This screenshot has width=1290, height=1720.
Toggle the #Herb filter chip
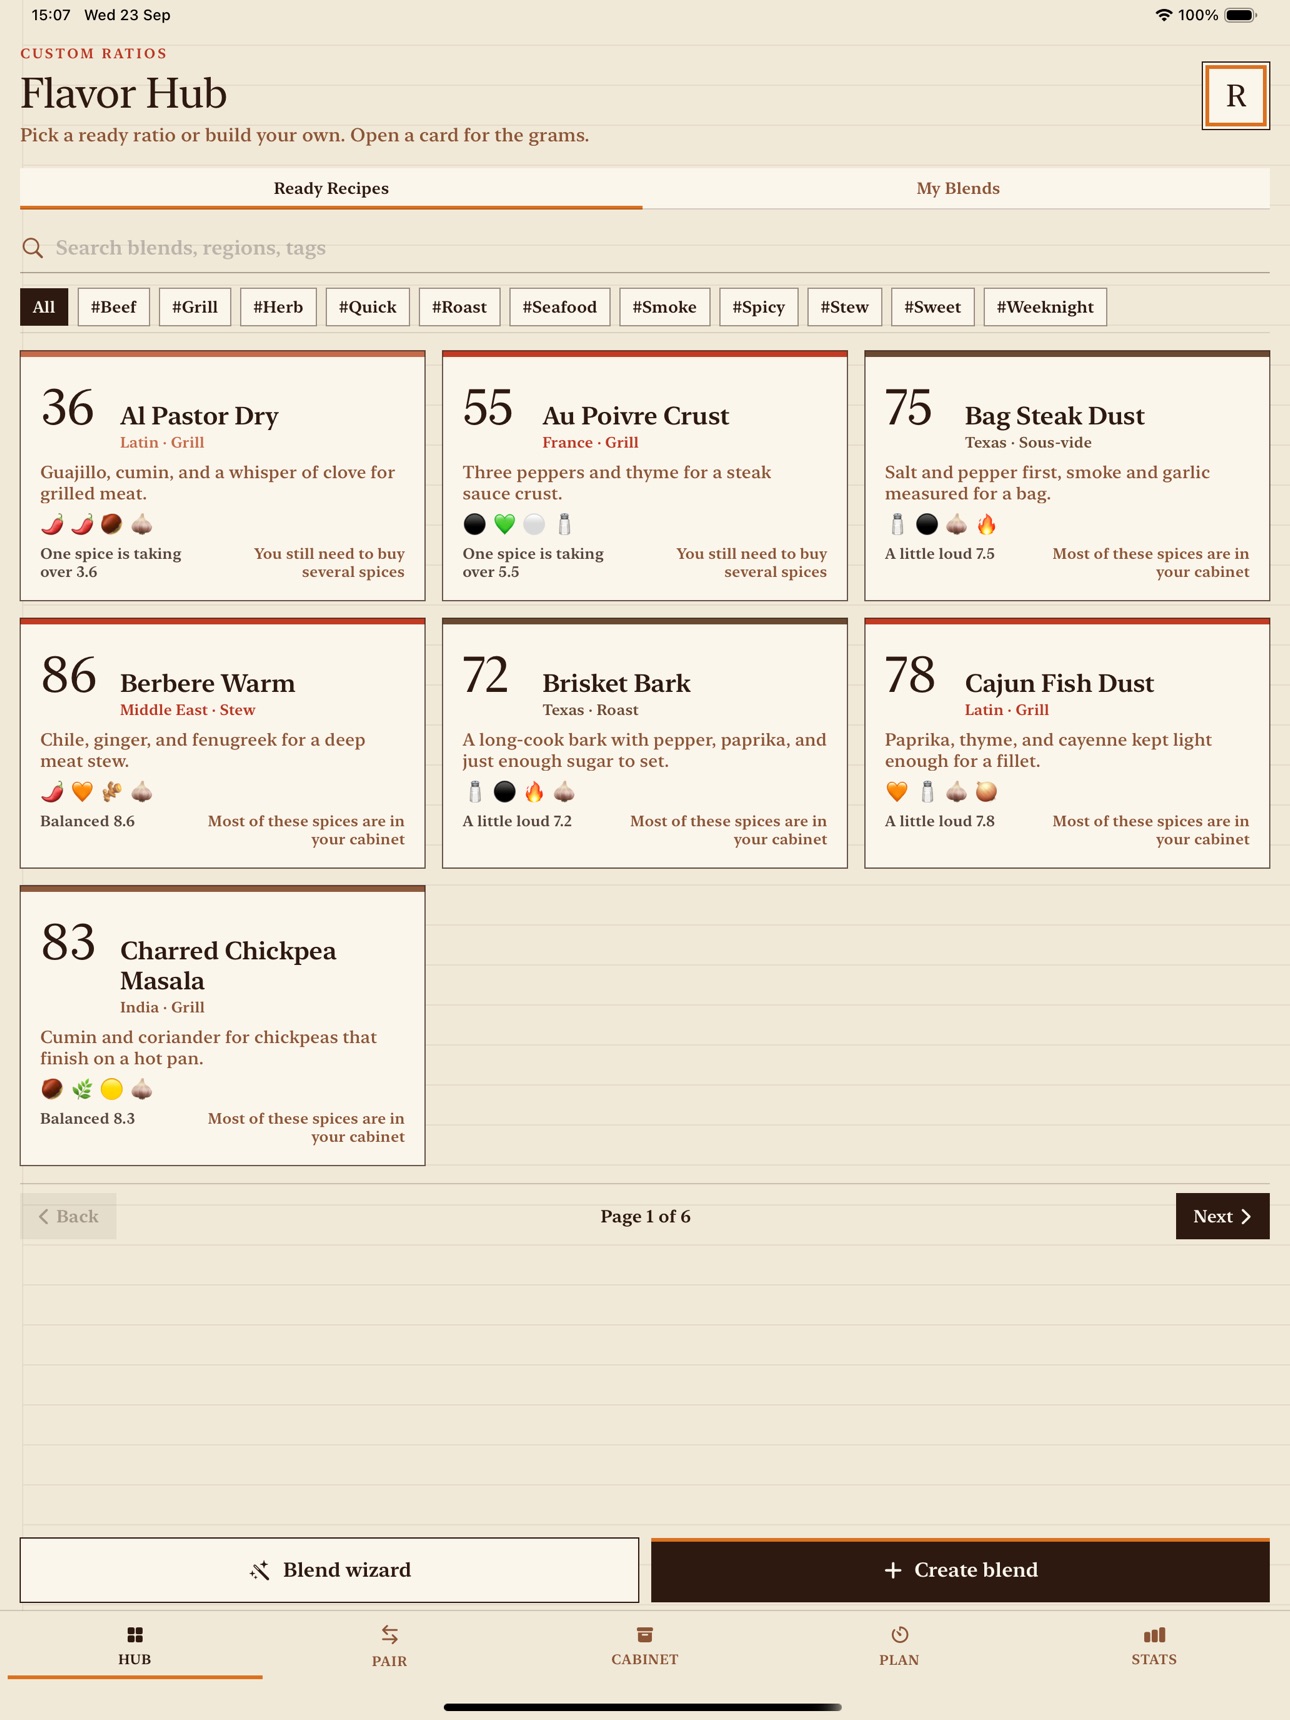[x=278, y=307]
